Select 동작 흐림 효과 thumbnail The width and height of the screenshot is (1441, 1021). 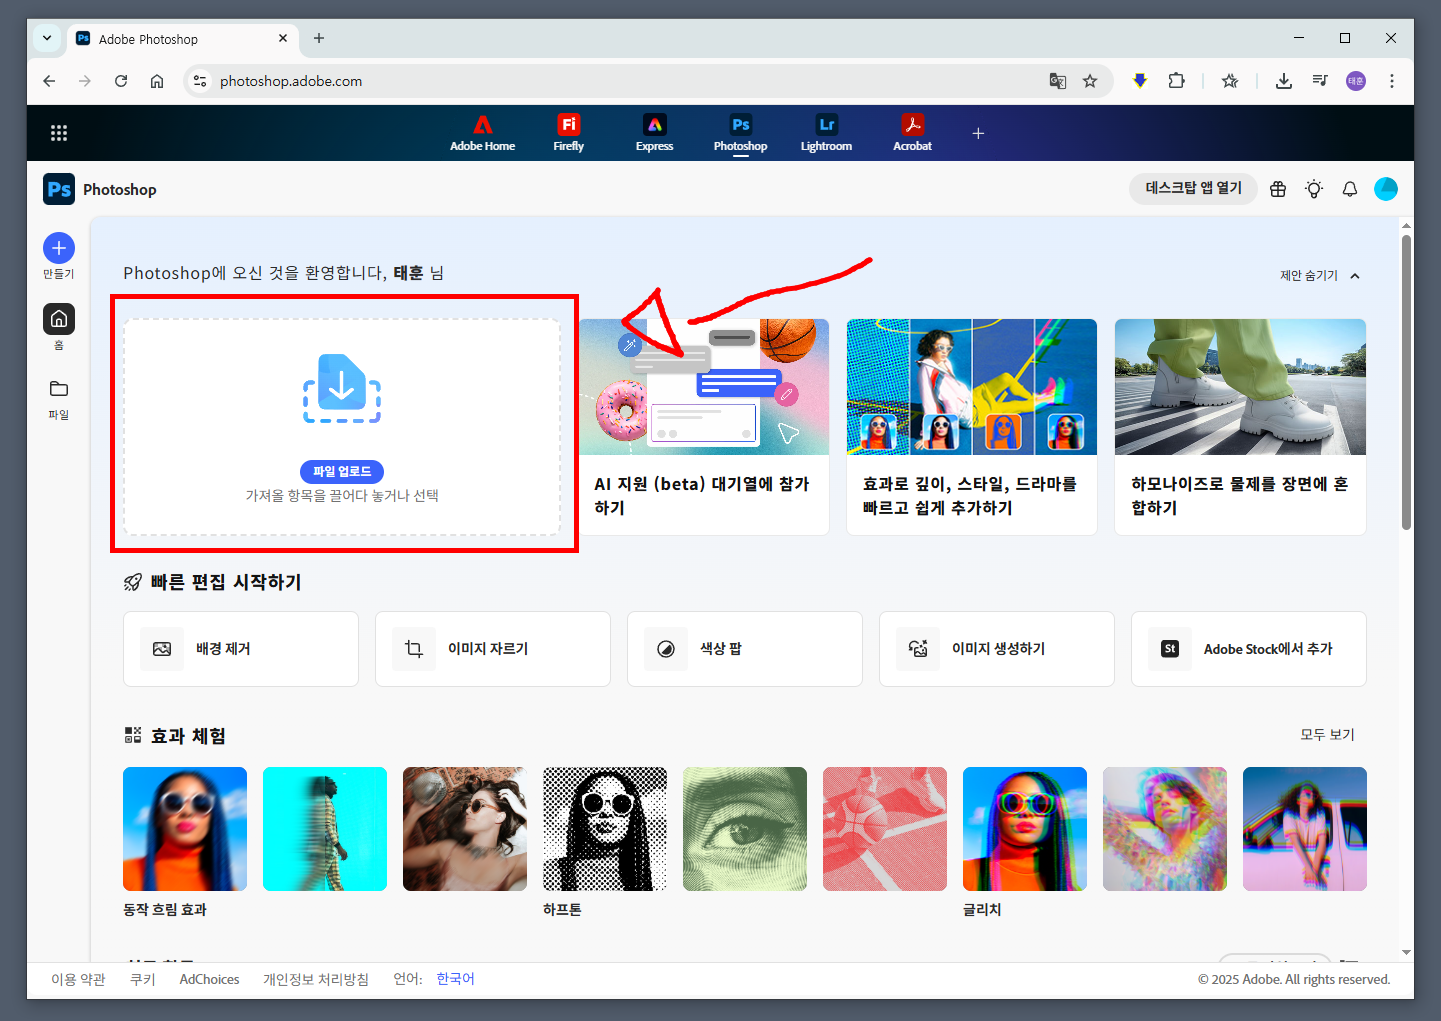tap(185, 829)
